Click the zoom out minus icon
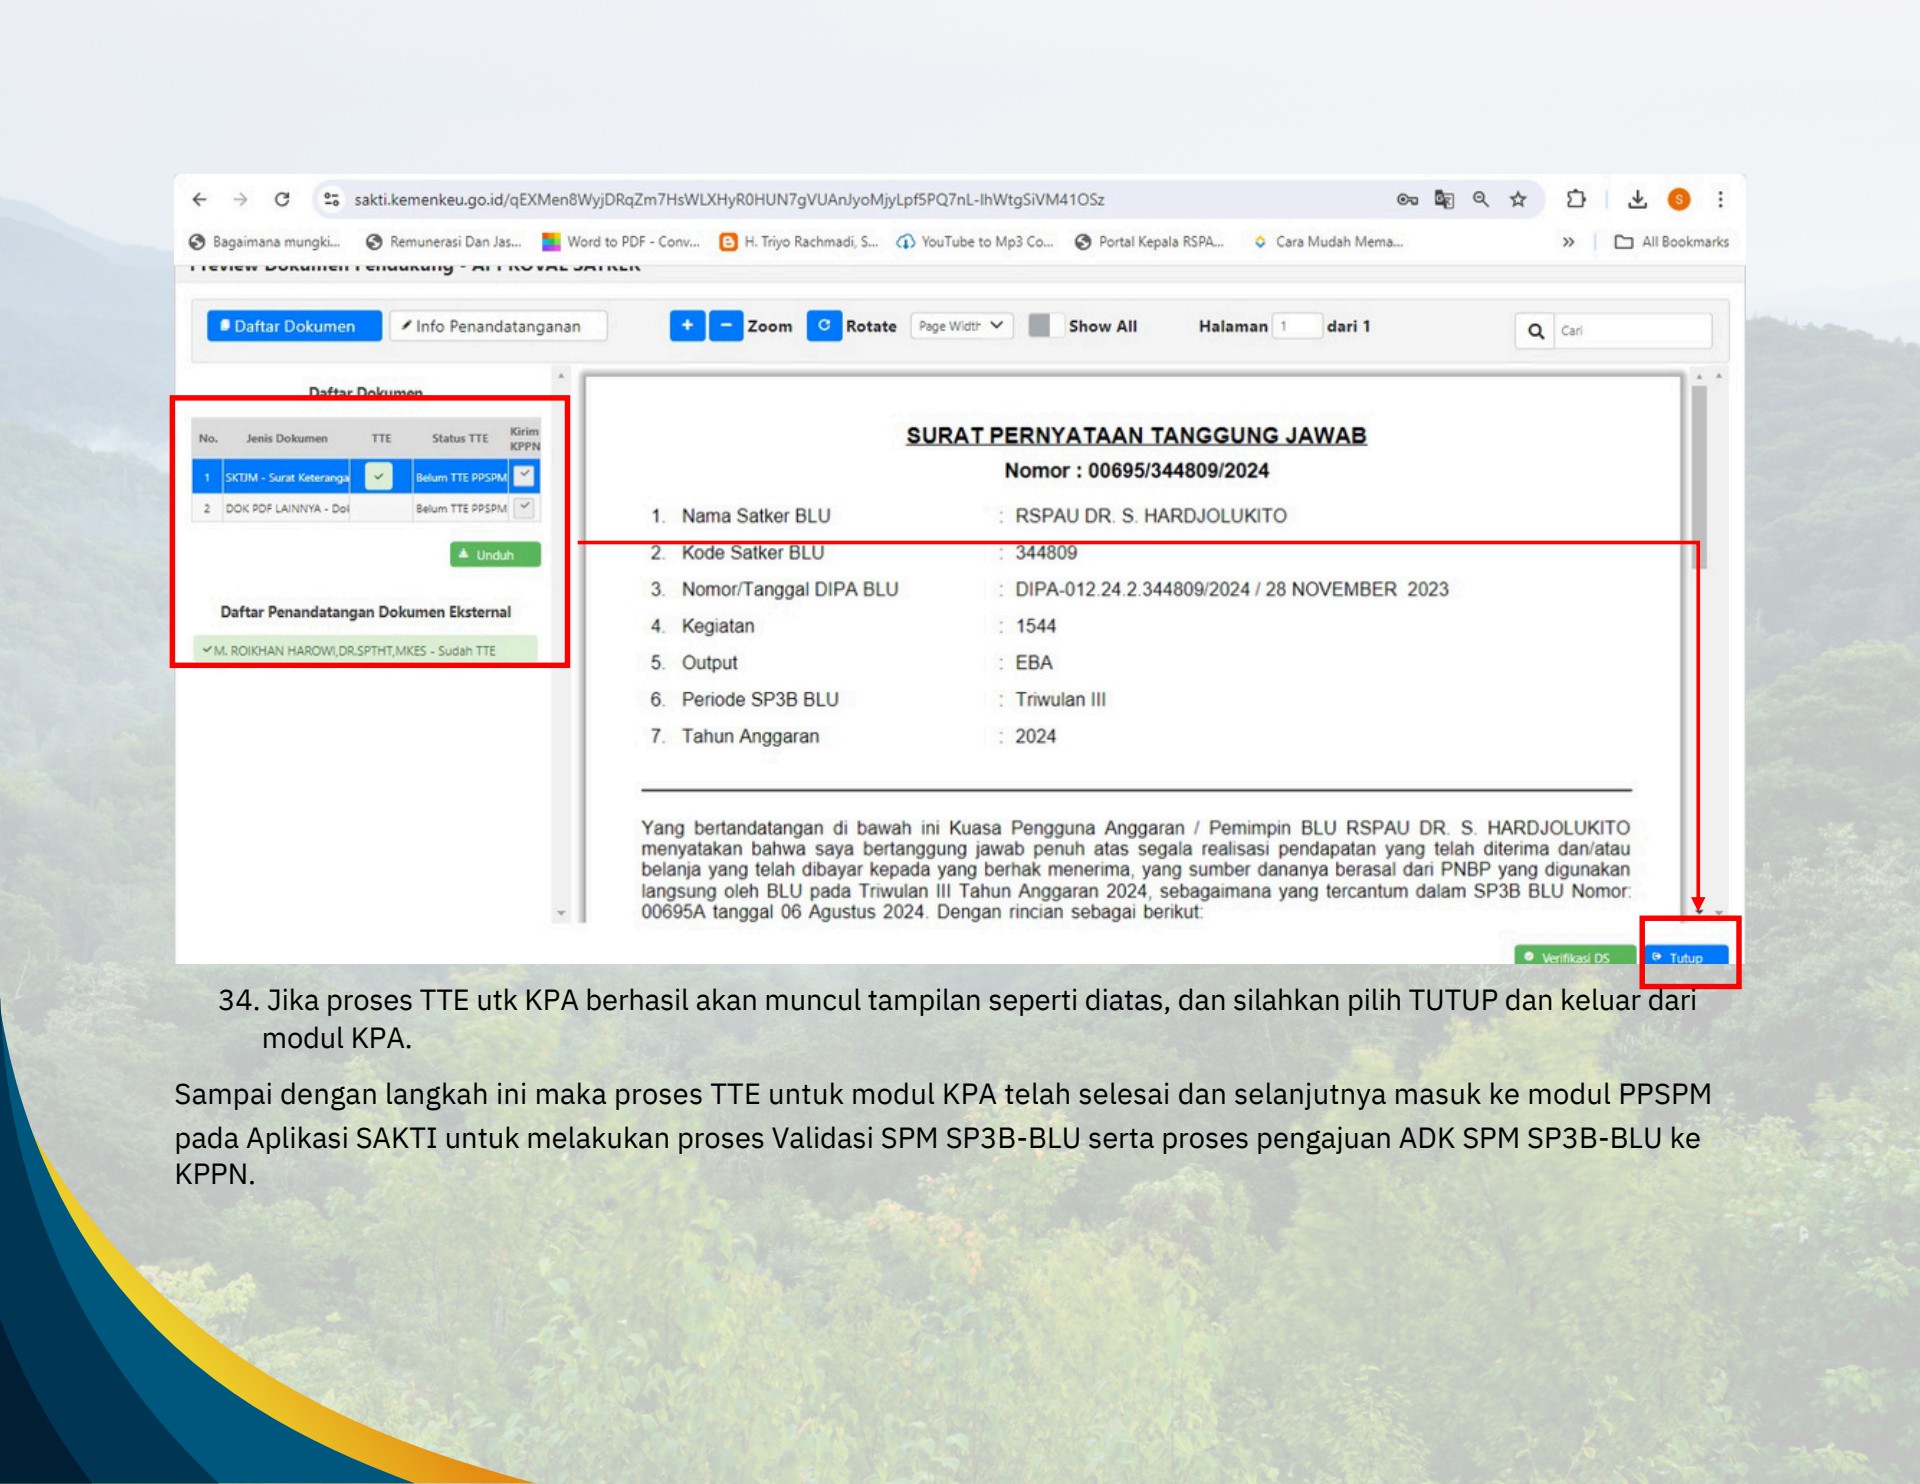This screenshot has width=1920, height=1484. (x=726, y=325)
